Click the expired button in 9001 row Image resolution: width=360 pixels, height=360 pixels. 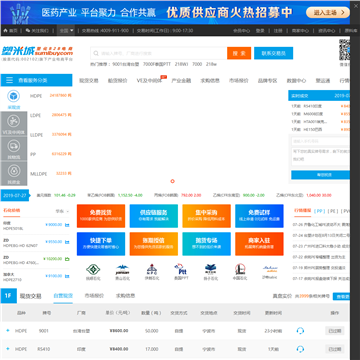click(335, 331)
